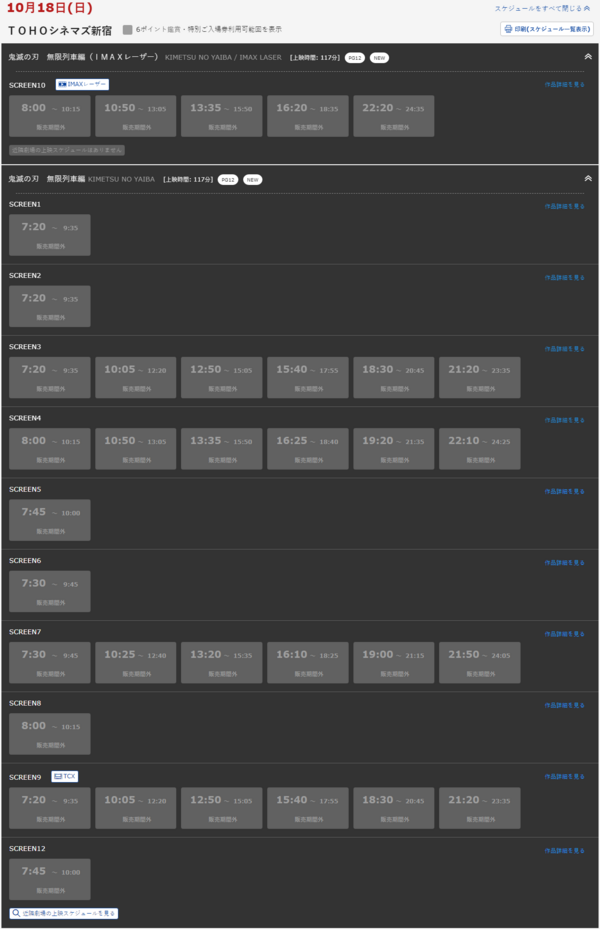The image size is (600, 929).
Task: Select SCREEN12 7:45 showtime
Action: click(x=50, y=880)
